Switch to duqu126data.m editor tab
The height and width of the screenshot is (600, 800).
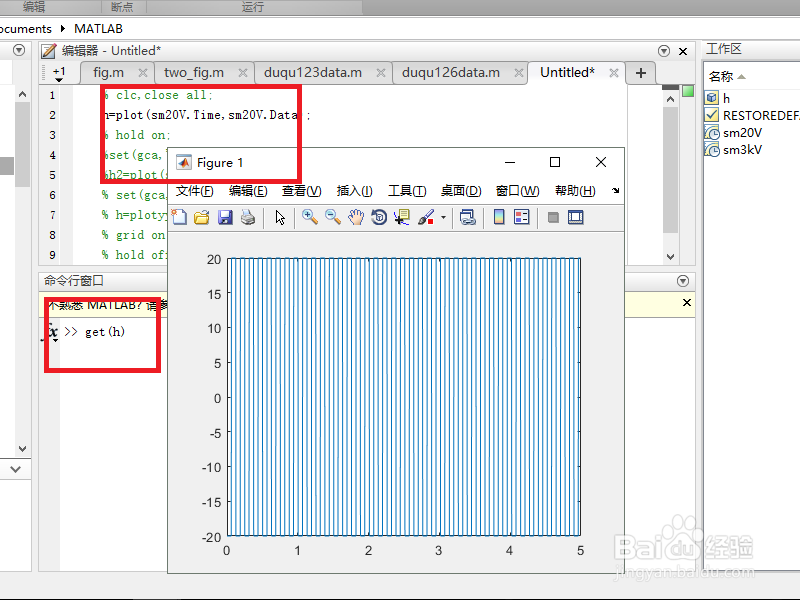pos(451,72)
